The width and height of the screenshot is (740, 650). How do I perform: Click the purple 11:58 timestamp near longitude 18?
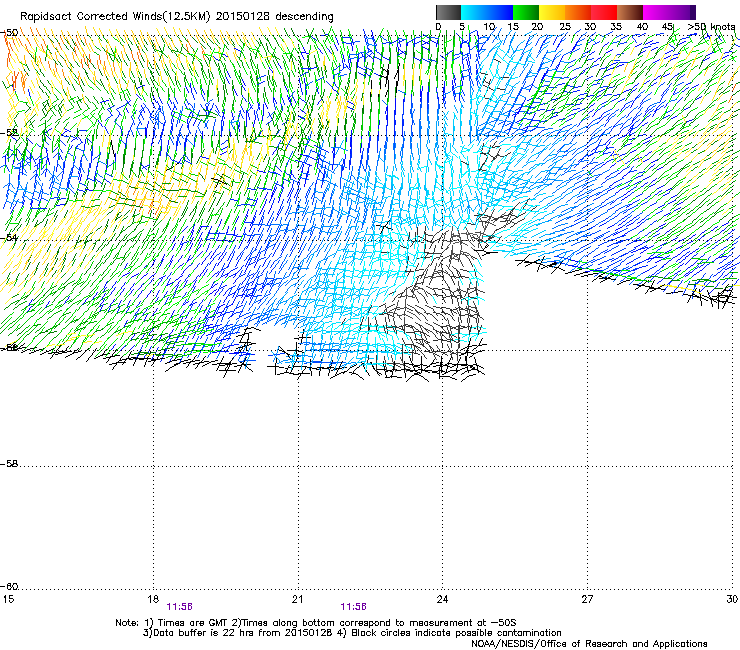(179, 607)
